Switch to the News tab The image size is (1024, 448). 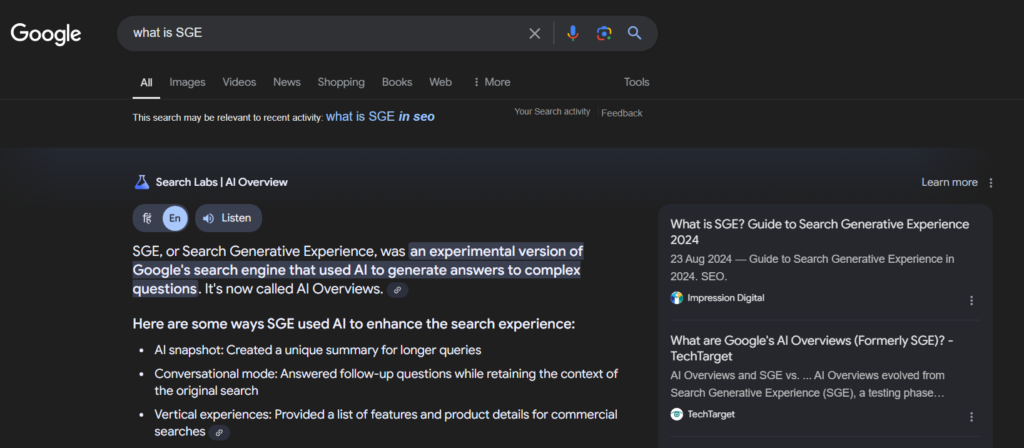click(x=287, y=82)
